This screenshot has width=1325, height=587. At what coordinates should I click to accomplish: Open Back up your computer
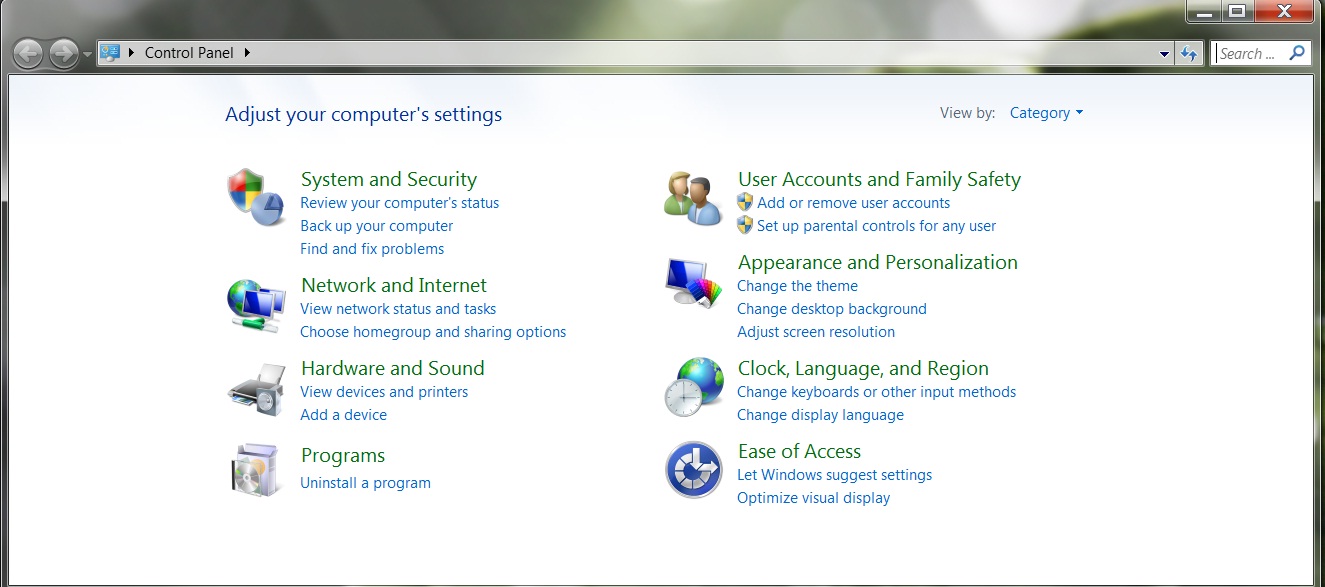376,226
